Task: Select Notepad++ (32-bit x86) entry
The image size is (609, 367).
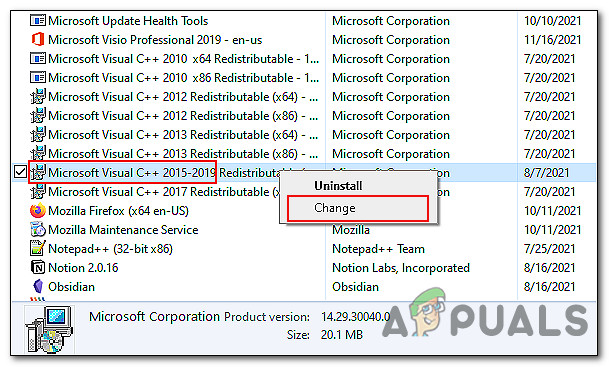Action: (110, 249)
